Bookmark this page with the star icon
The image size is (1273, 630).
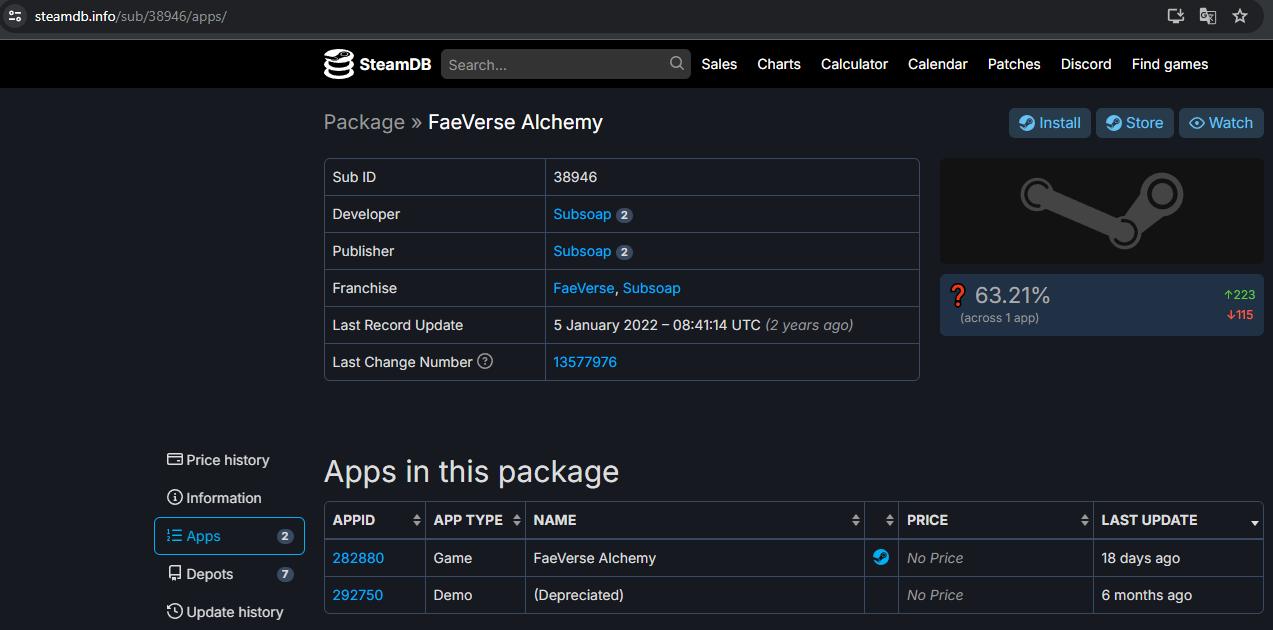1240,16
